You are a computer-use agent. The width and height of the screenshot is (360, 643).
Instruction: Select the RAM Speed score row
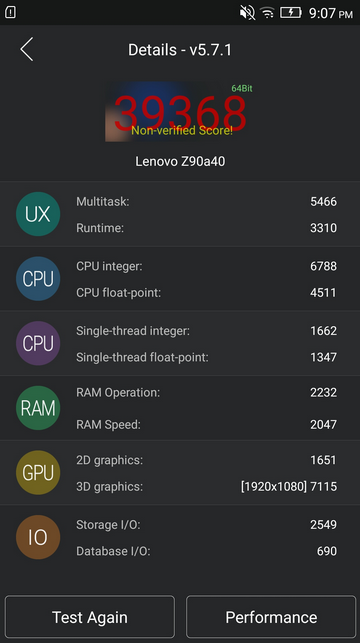click(x=206, y=424)
